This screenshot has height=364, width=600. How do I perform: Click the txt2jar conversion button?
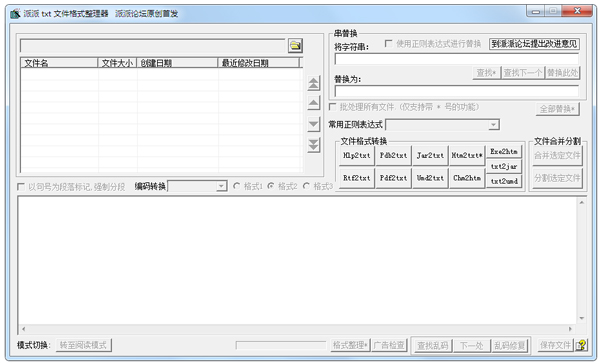[x=504, y=166]
